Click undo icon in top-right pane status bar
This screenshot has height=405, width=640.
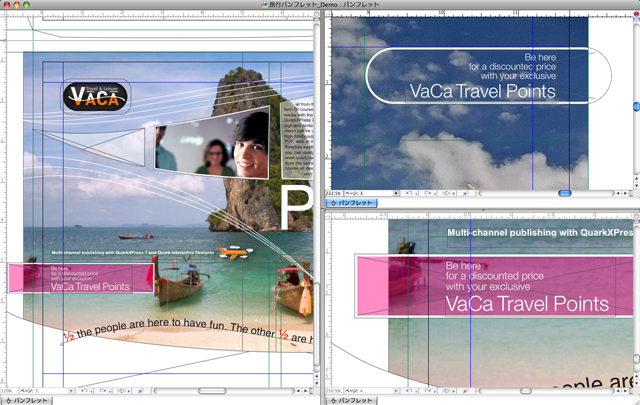409,193
